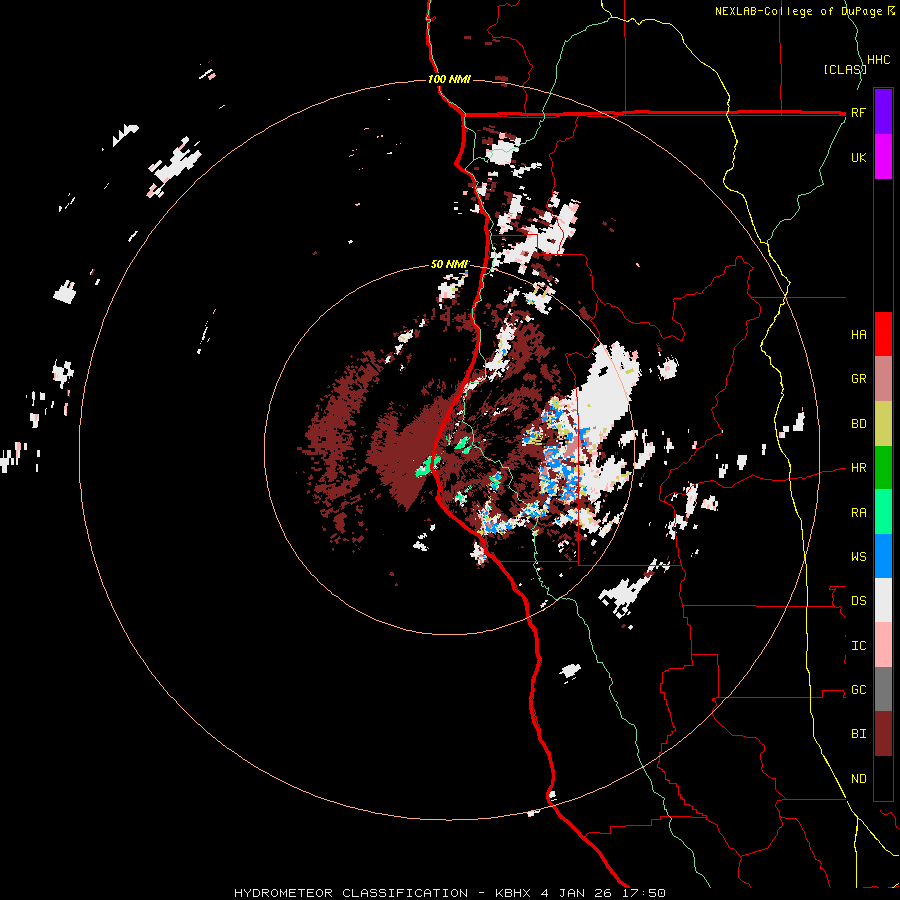Click the GR legend label

pos(858,379)
